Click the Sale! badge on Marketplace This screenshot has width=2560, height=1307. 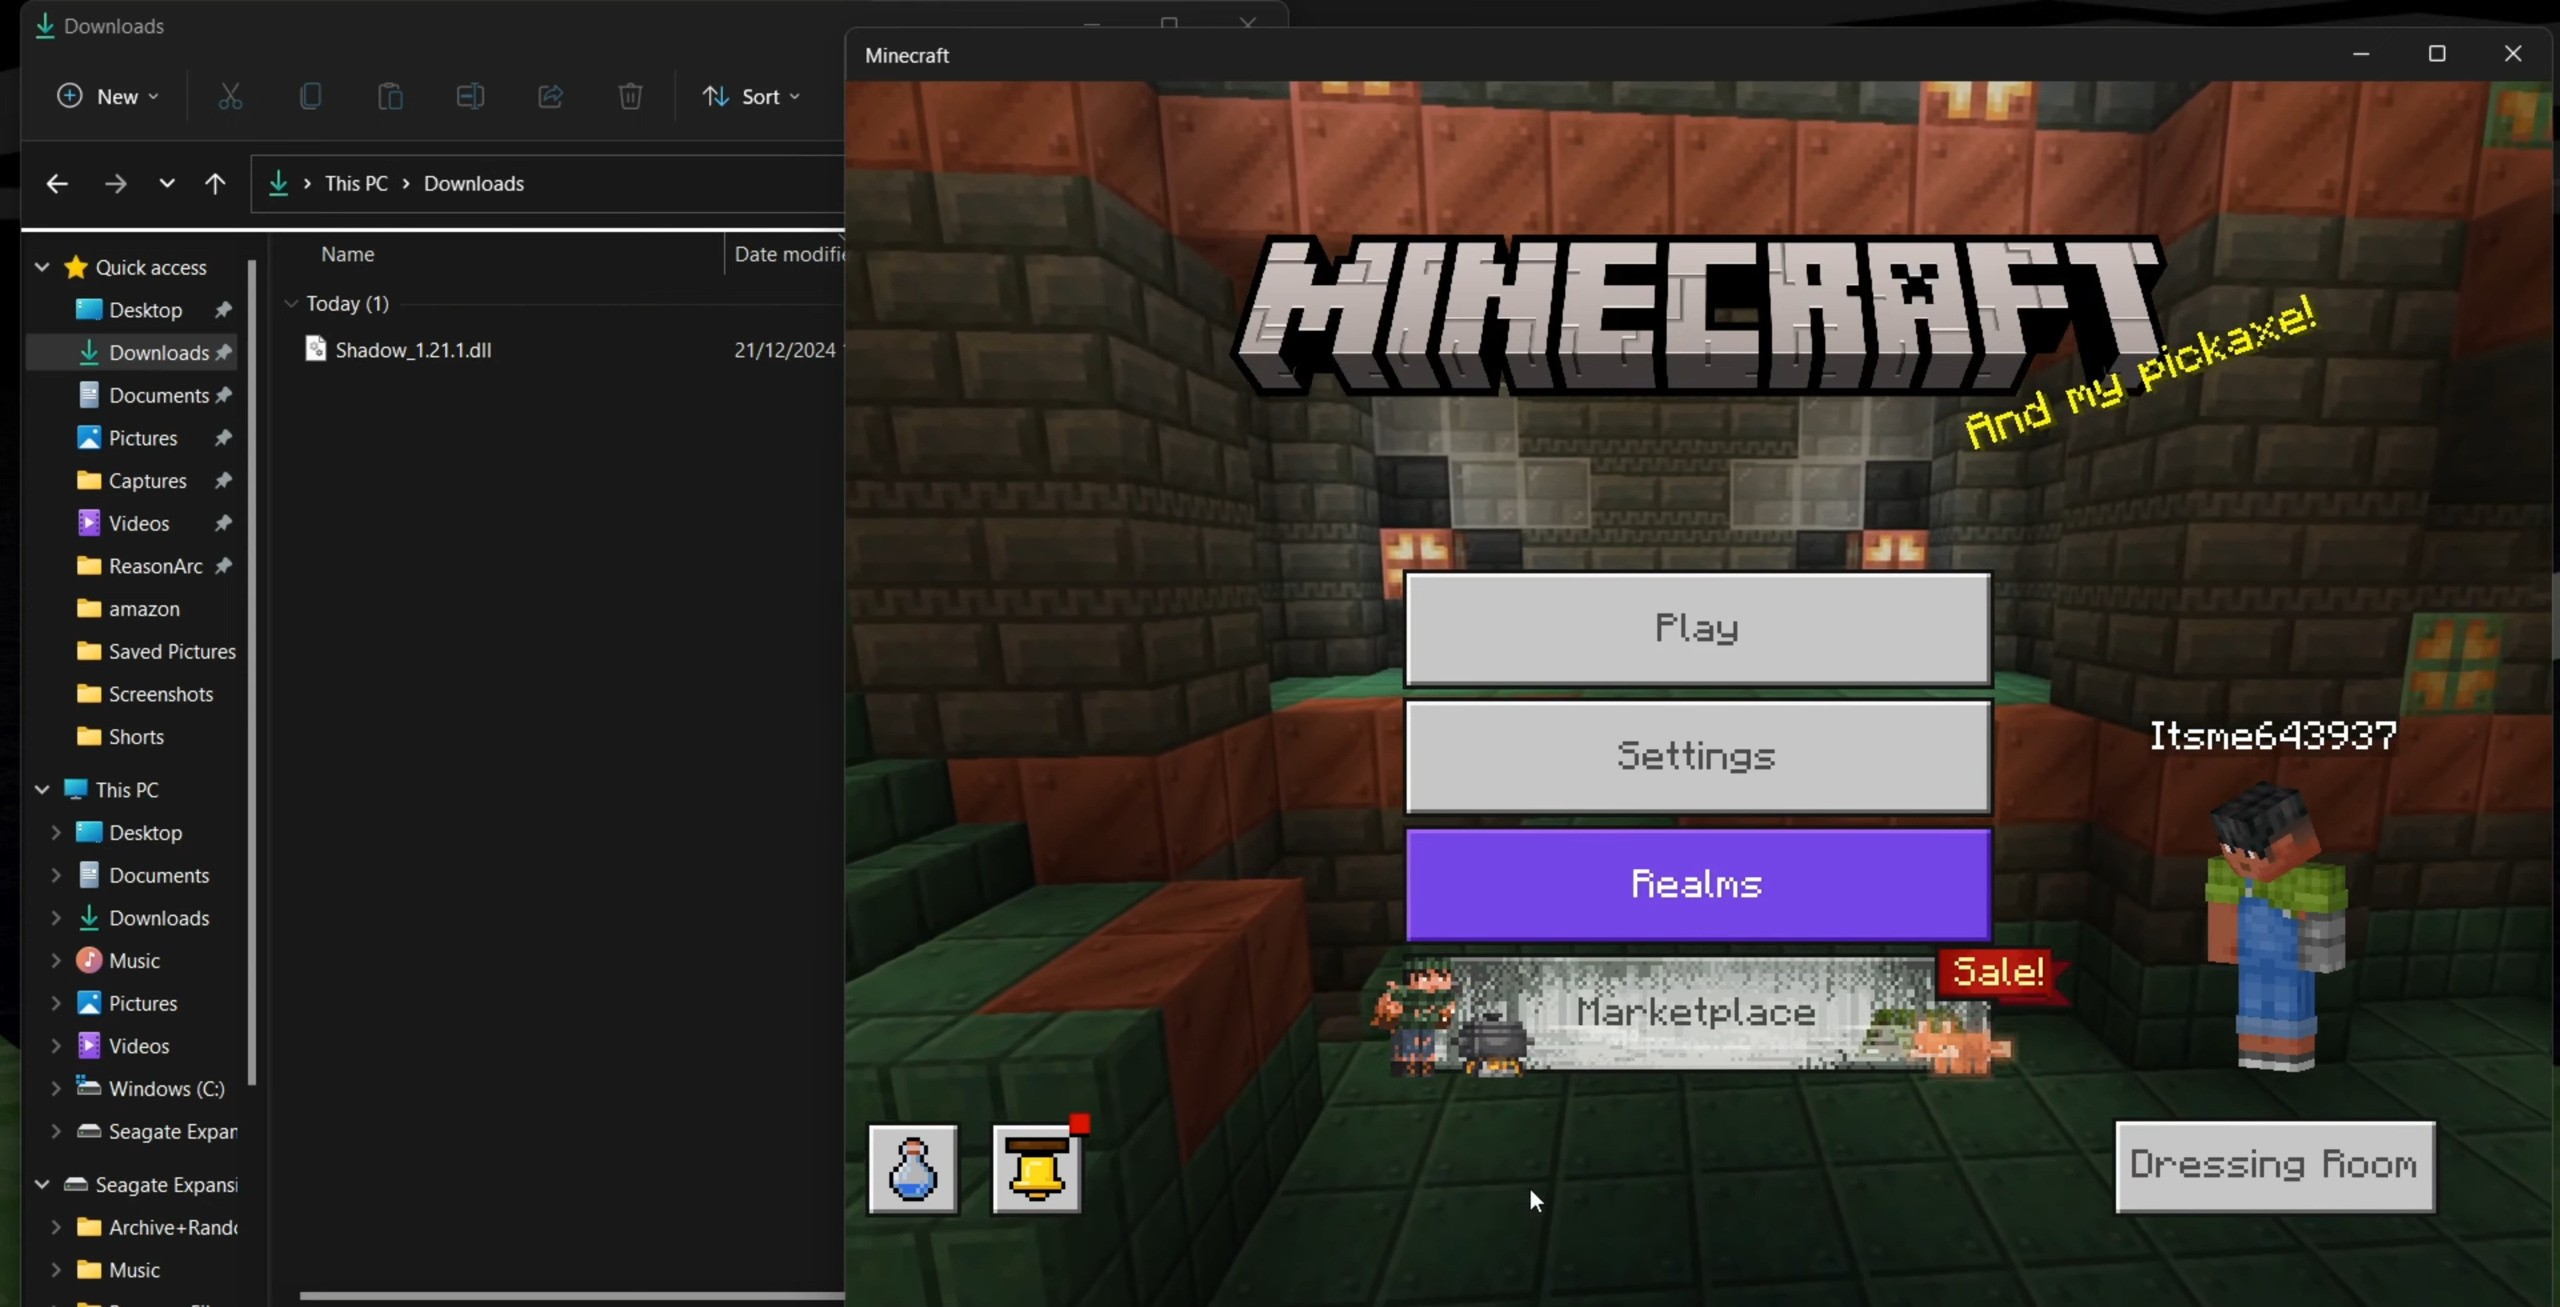(2000, 972)
